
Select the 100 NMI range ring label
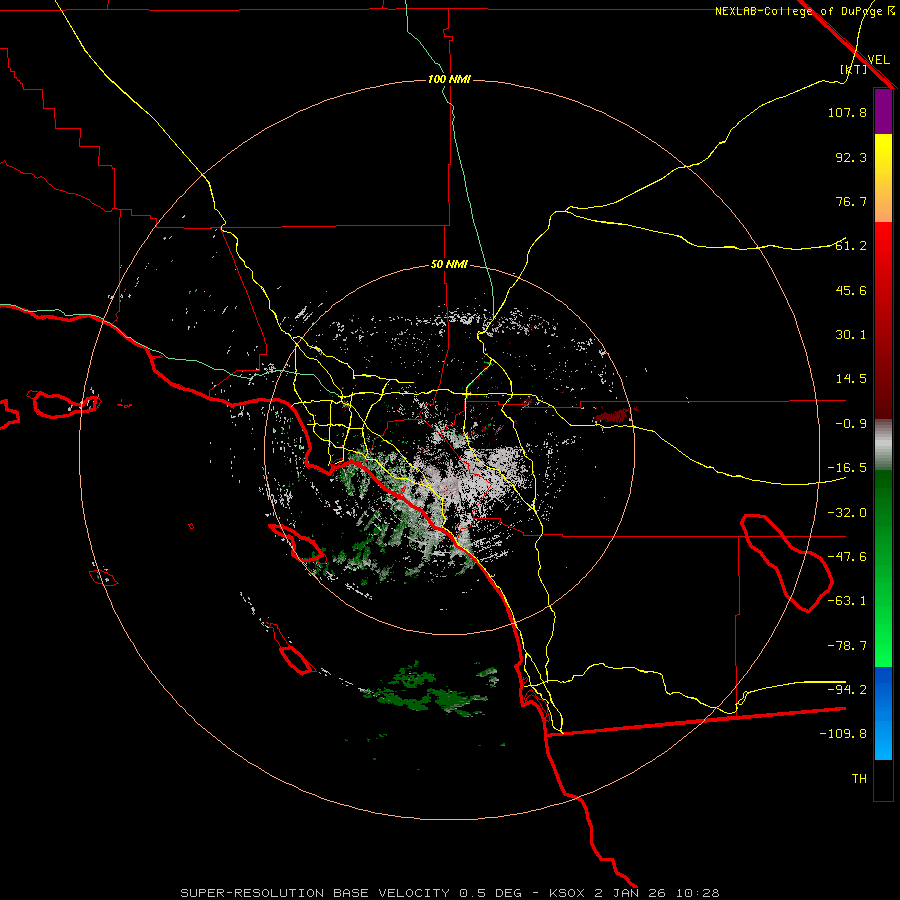pos(449,79)
